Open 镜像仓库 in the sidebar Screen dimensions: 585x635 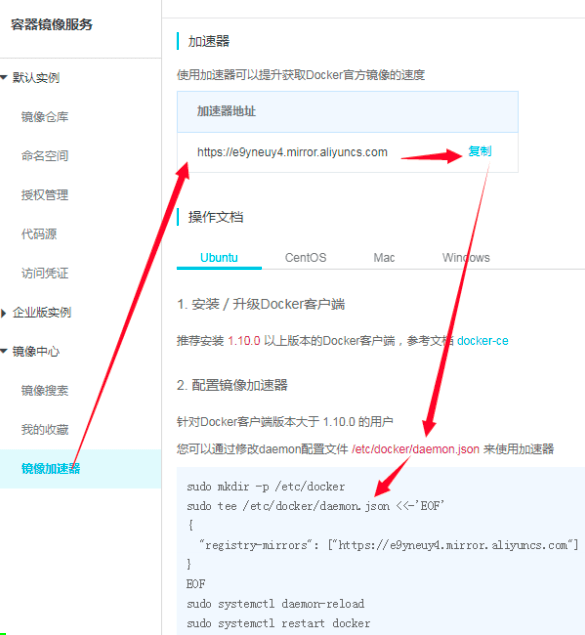[45, 117]
